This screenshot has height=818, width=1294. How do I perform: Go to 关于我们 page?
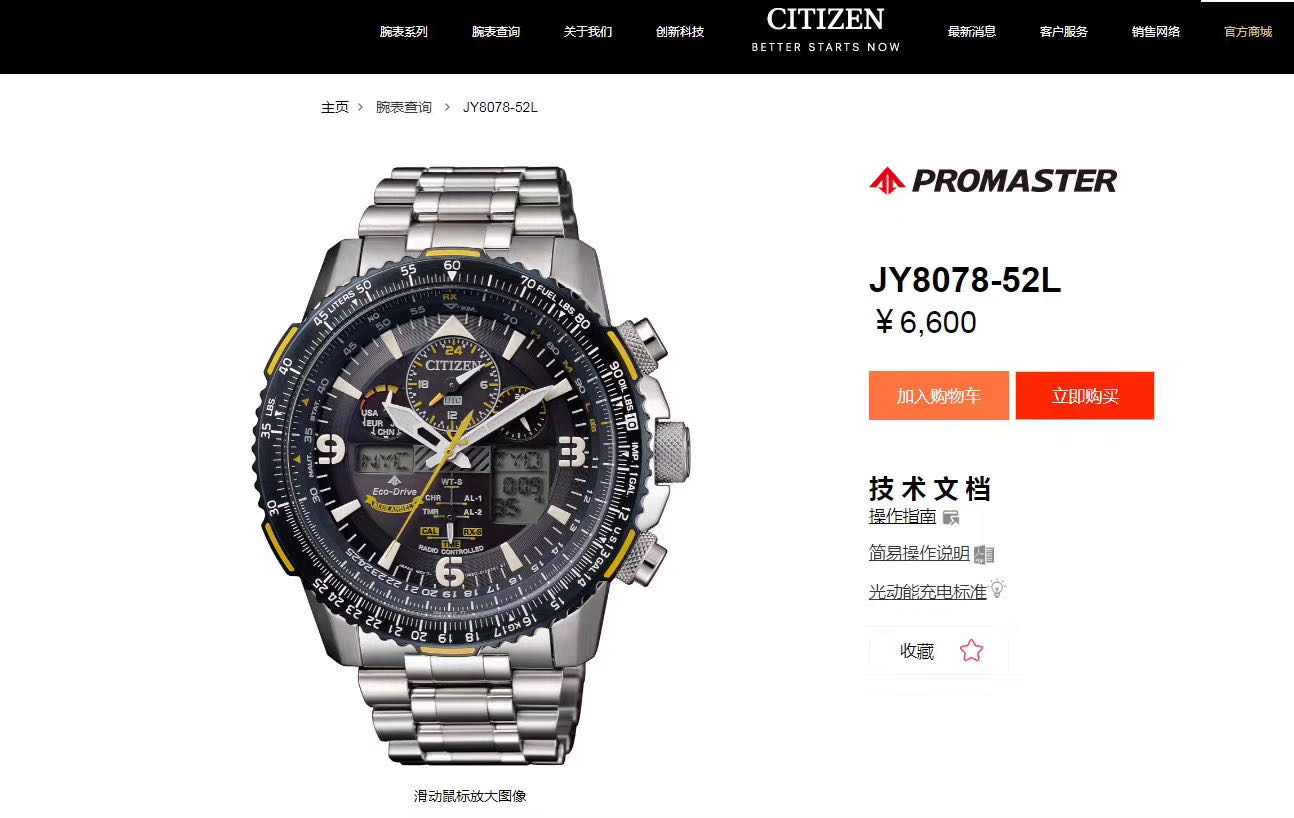pos(588,32)
